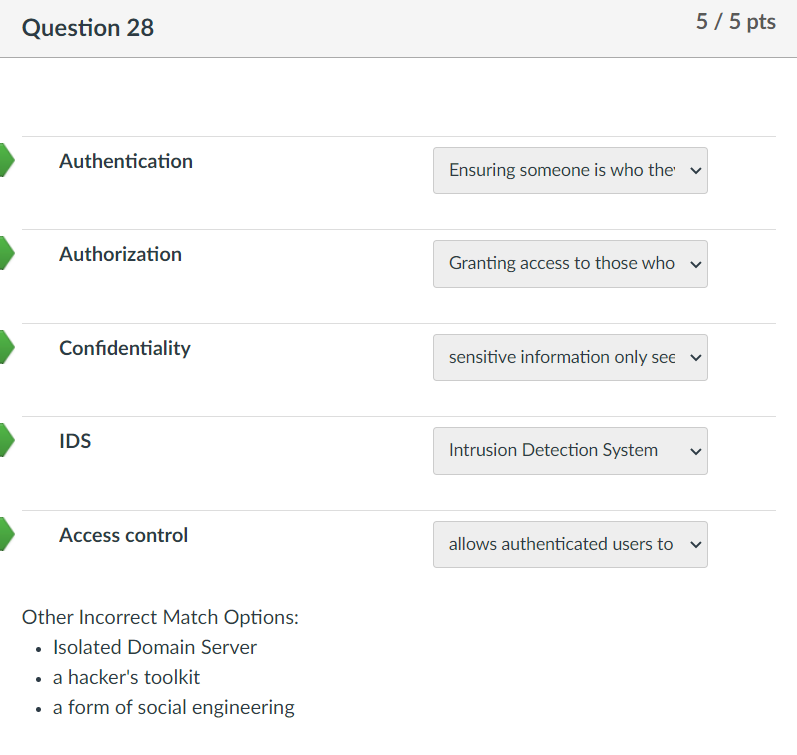The height and width of the screenshot is (755, 797).
Task: Click the chevron on the sensitive information dropdown
Action: coord(696,358)
